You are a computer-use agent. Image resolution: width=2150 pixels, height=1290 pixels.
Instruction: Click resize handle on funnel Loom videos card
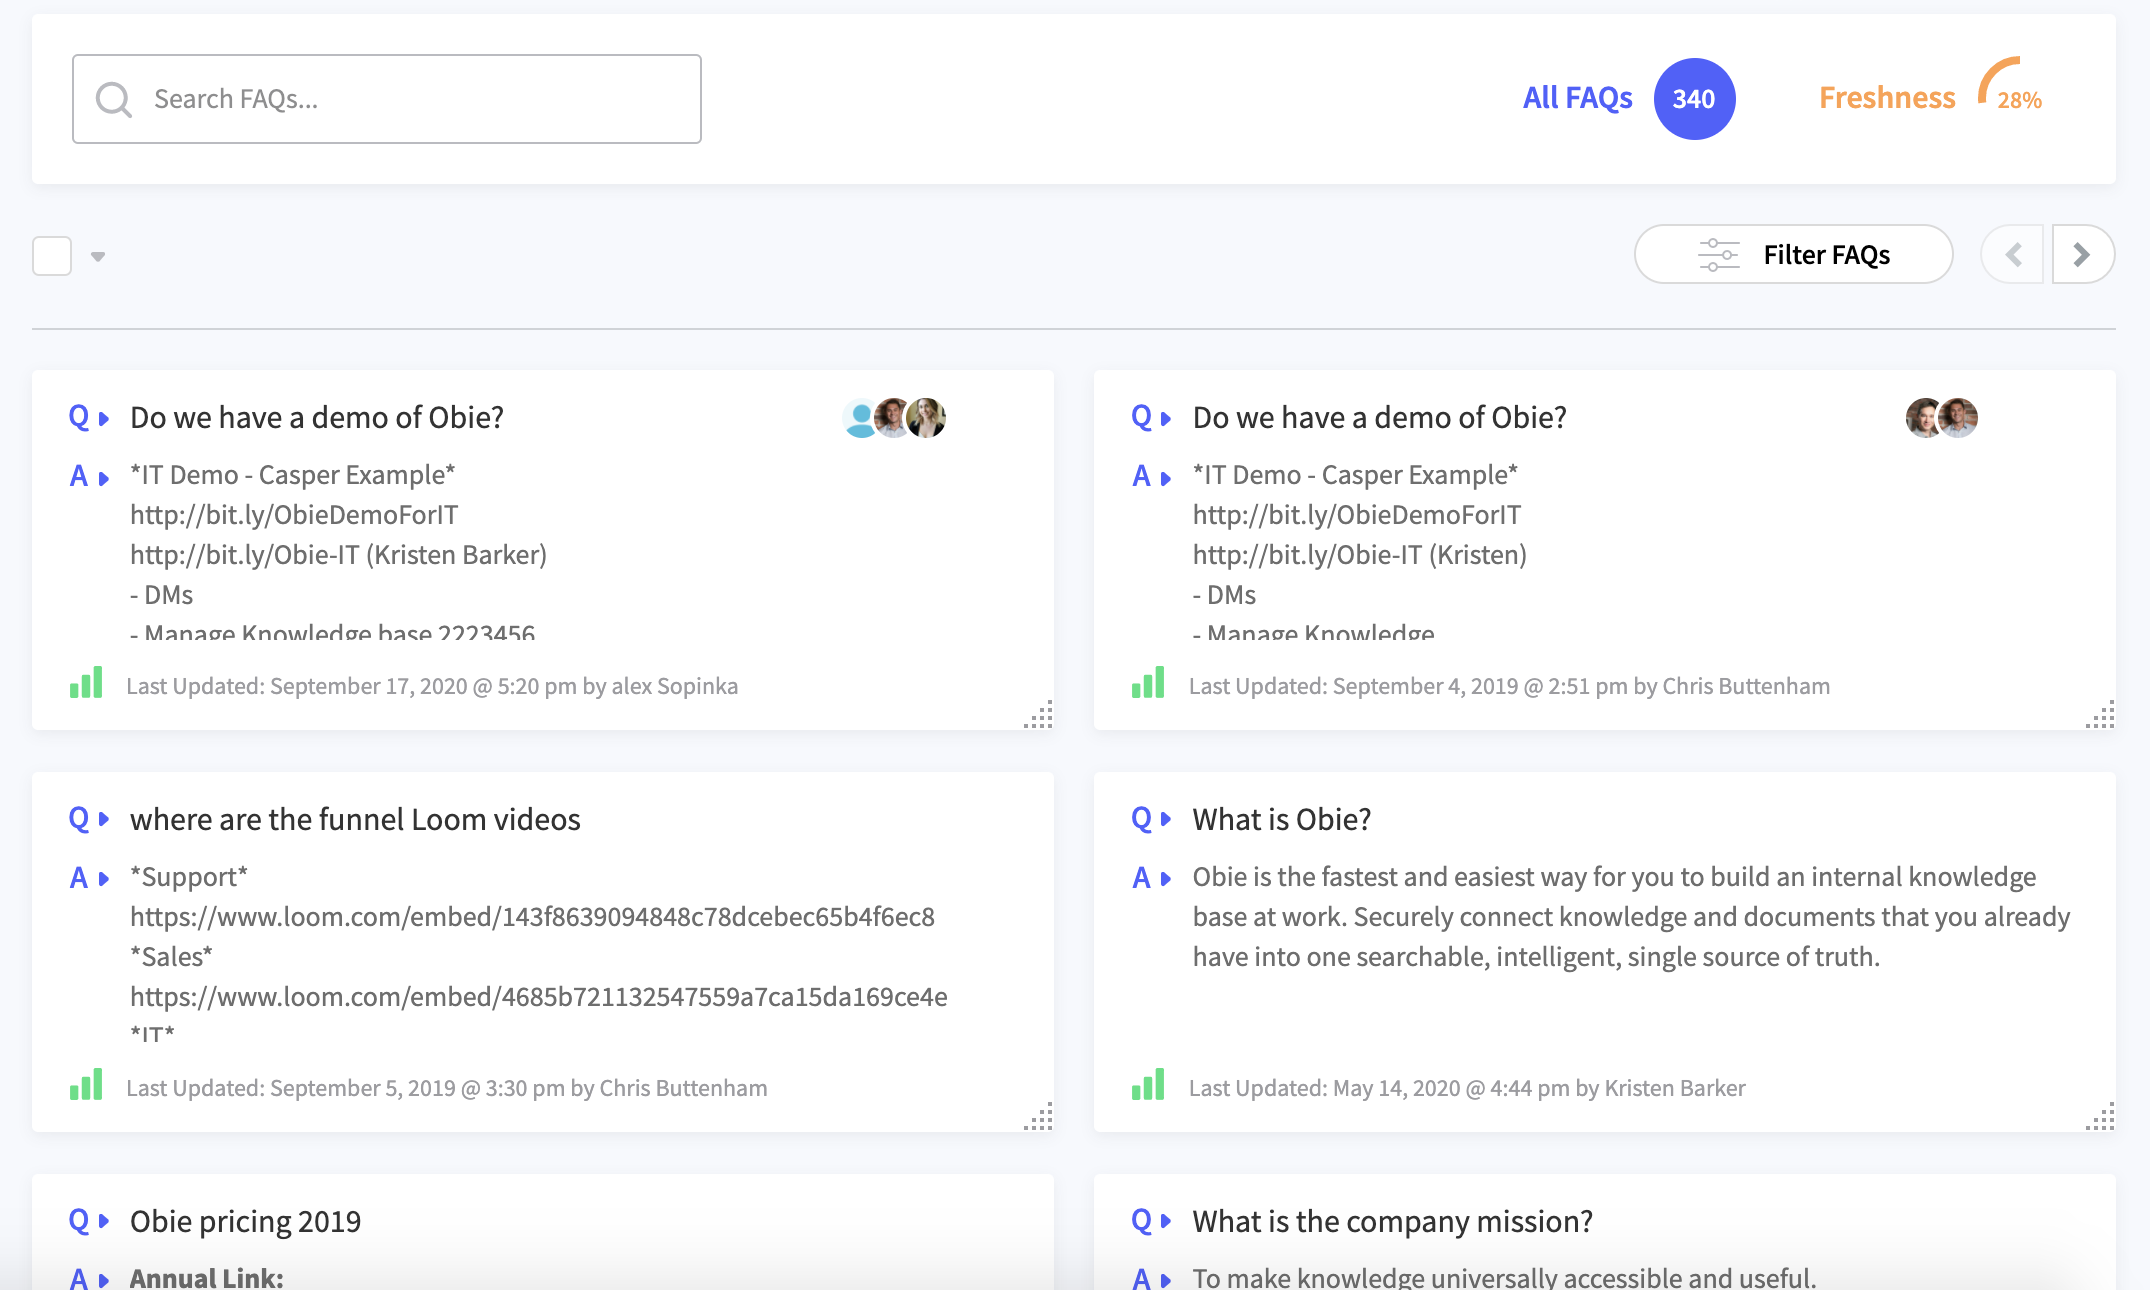click(x=1038, y=1116)
